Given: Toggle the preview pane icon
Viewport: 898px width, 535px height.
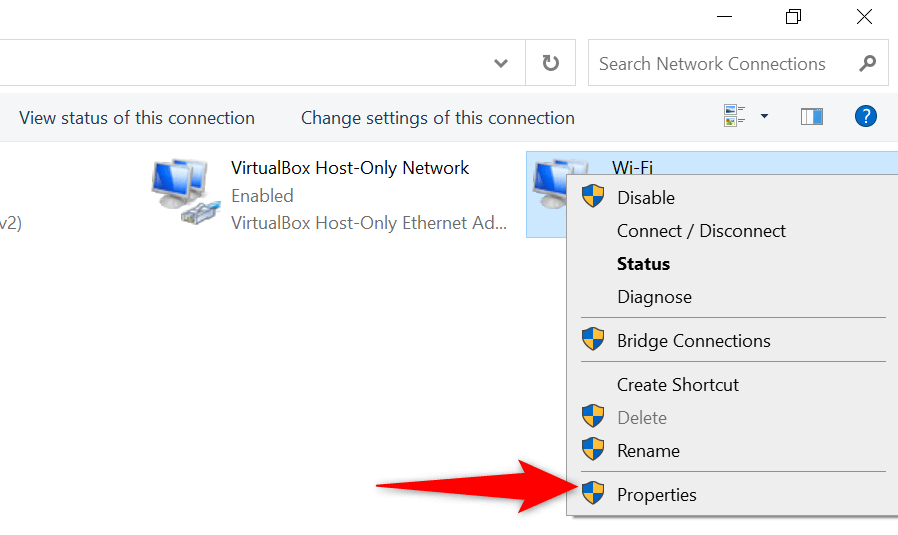Looking at the screenshot, I should pyautogui.click(x=811, y=117).
